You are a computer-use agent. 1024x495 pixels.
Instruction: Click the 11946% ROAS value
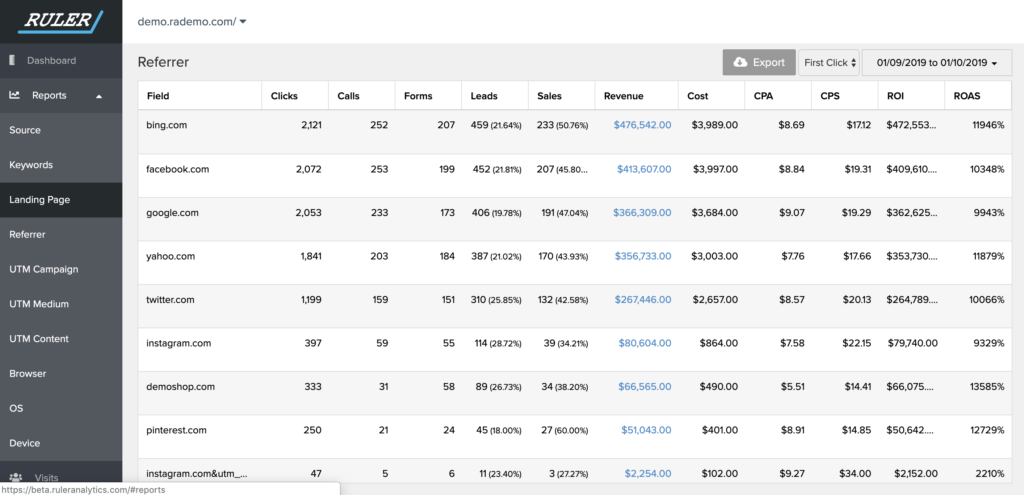point(987,125)
